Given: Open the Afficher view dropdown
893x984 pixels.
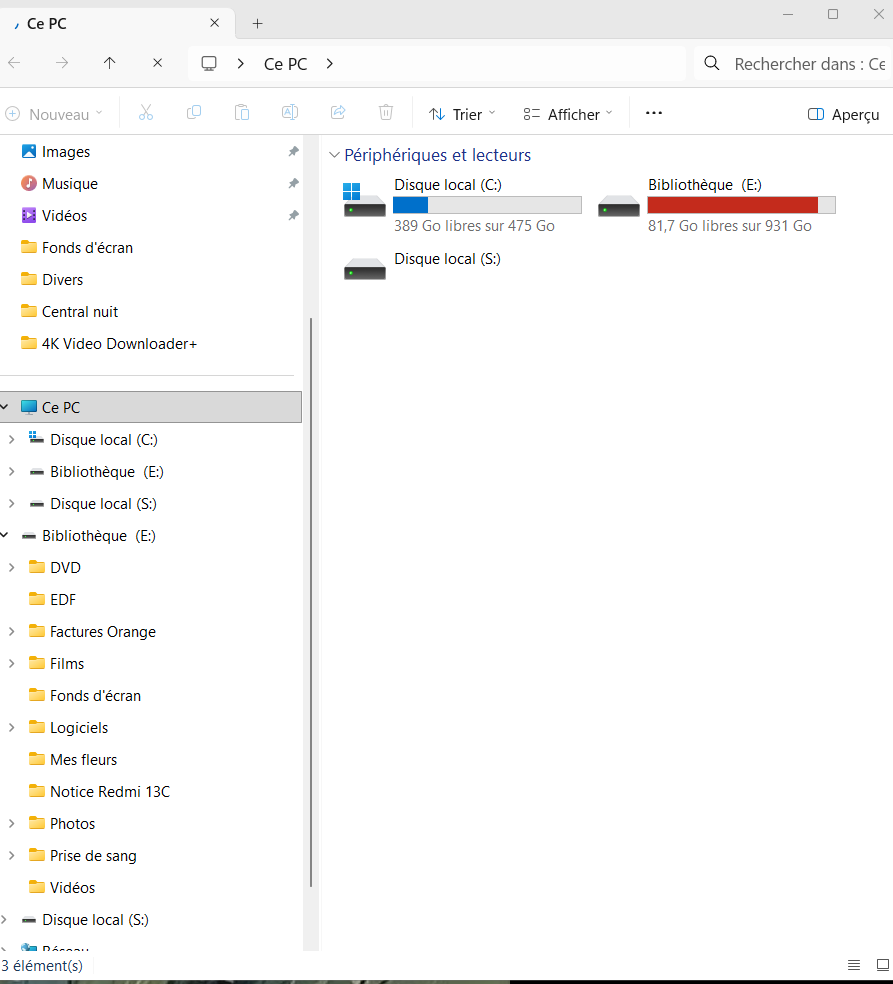Looking at the screenshot, I should 568,114.
